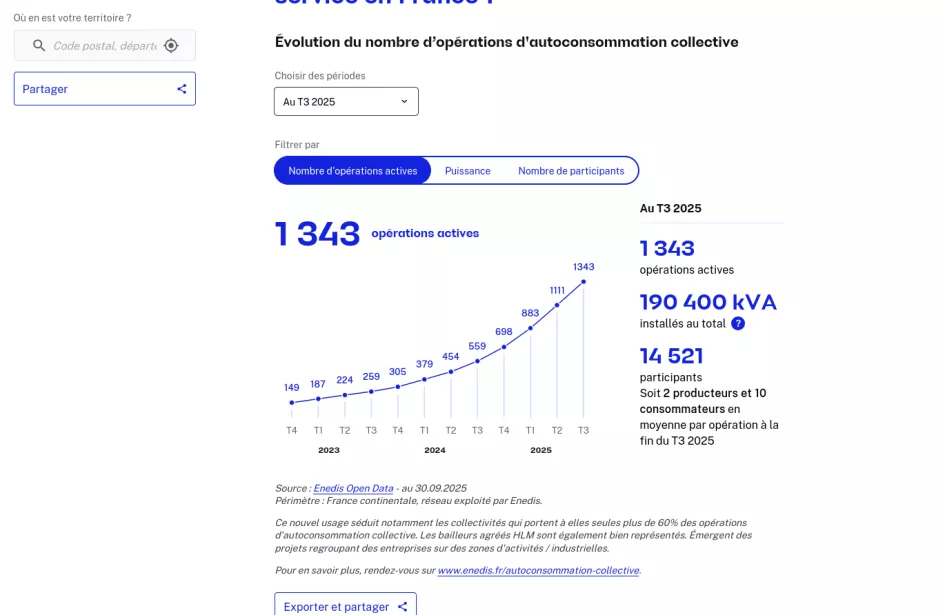
Task: Click the 698 data point on chart
Action: [504, 347]
